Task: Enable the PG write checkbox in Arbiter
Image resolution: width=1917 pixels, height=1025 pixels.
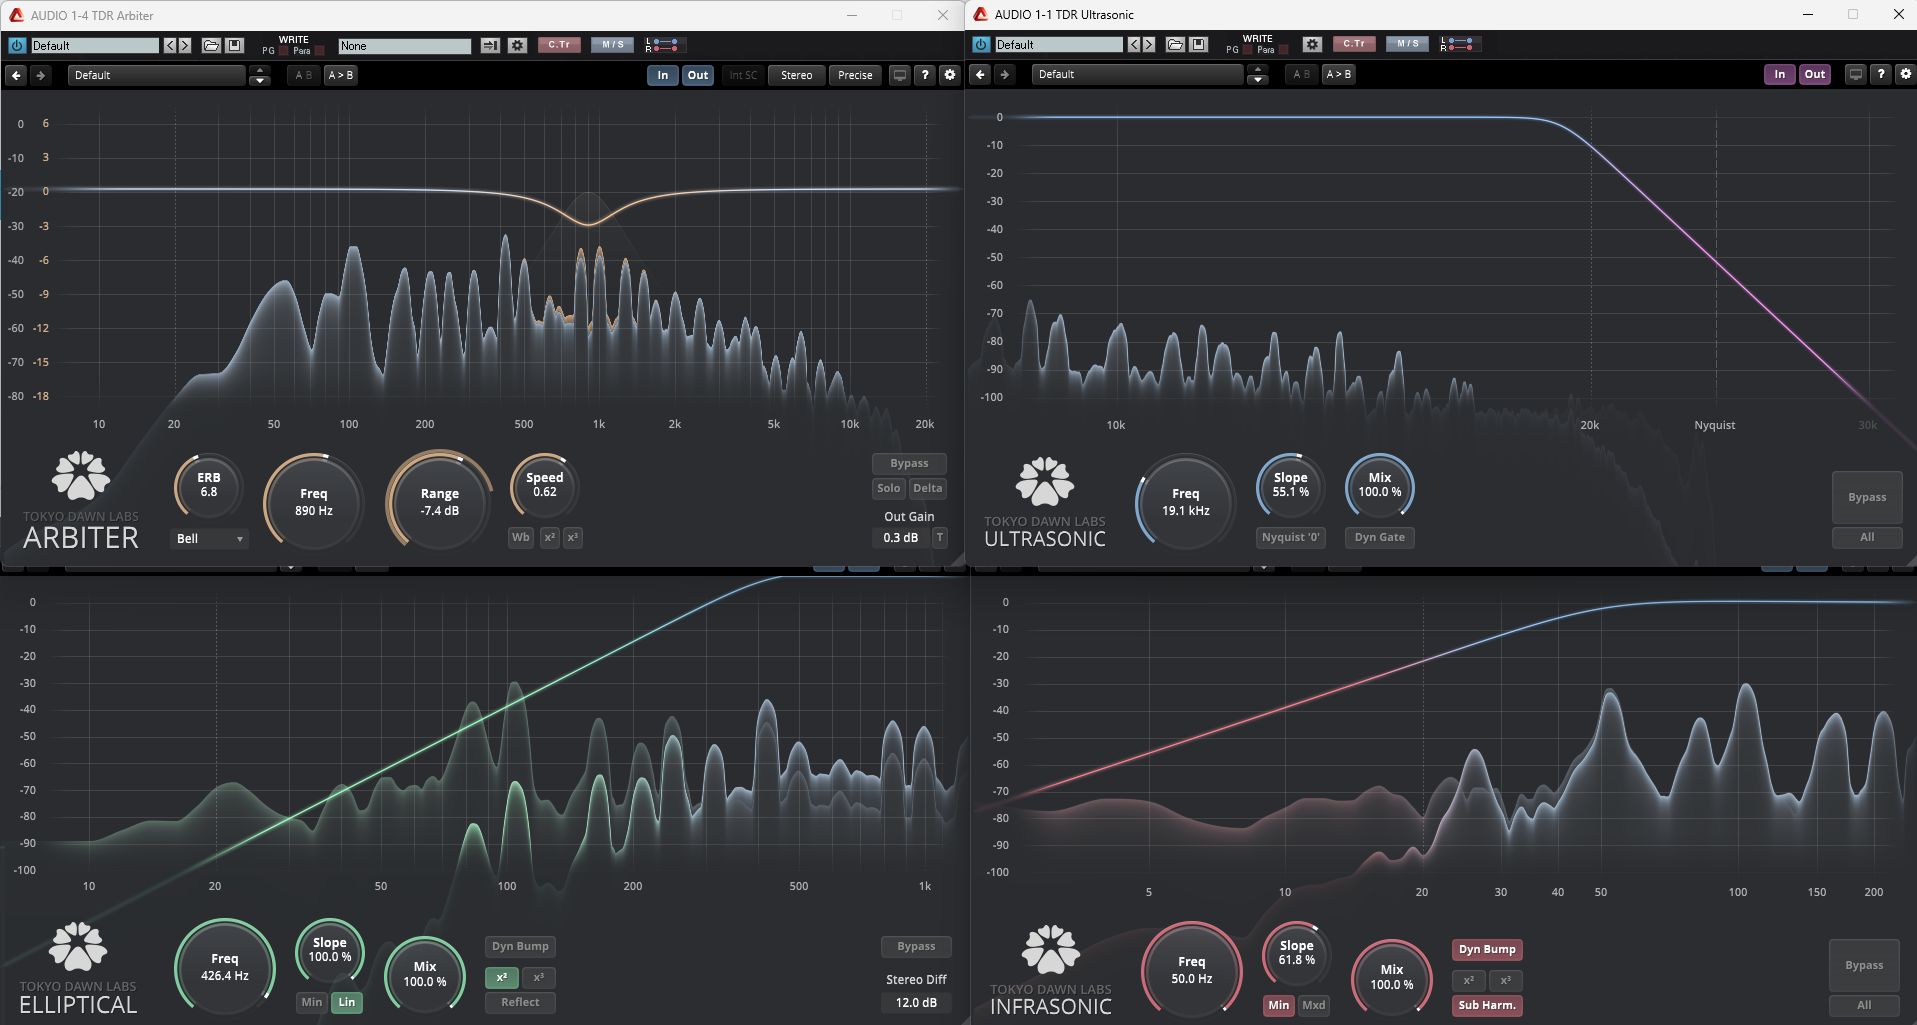Action: pyautogui.click(x=283, y=51)
